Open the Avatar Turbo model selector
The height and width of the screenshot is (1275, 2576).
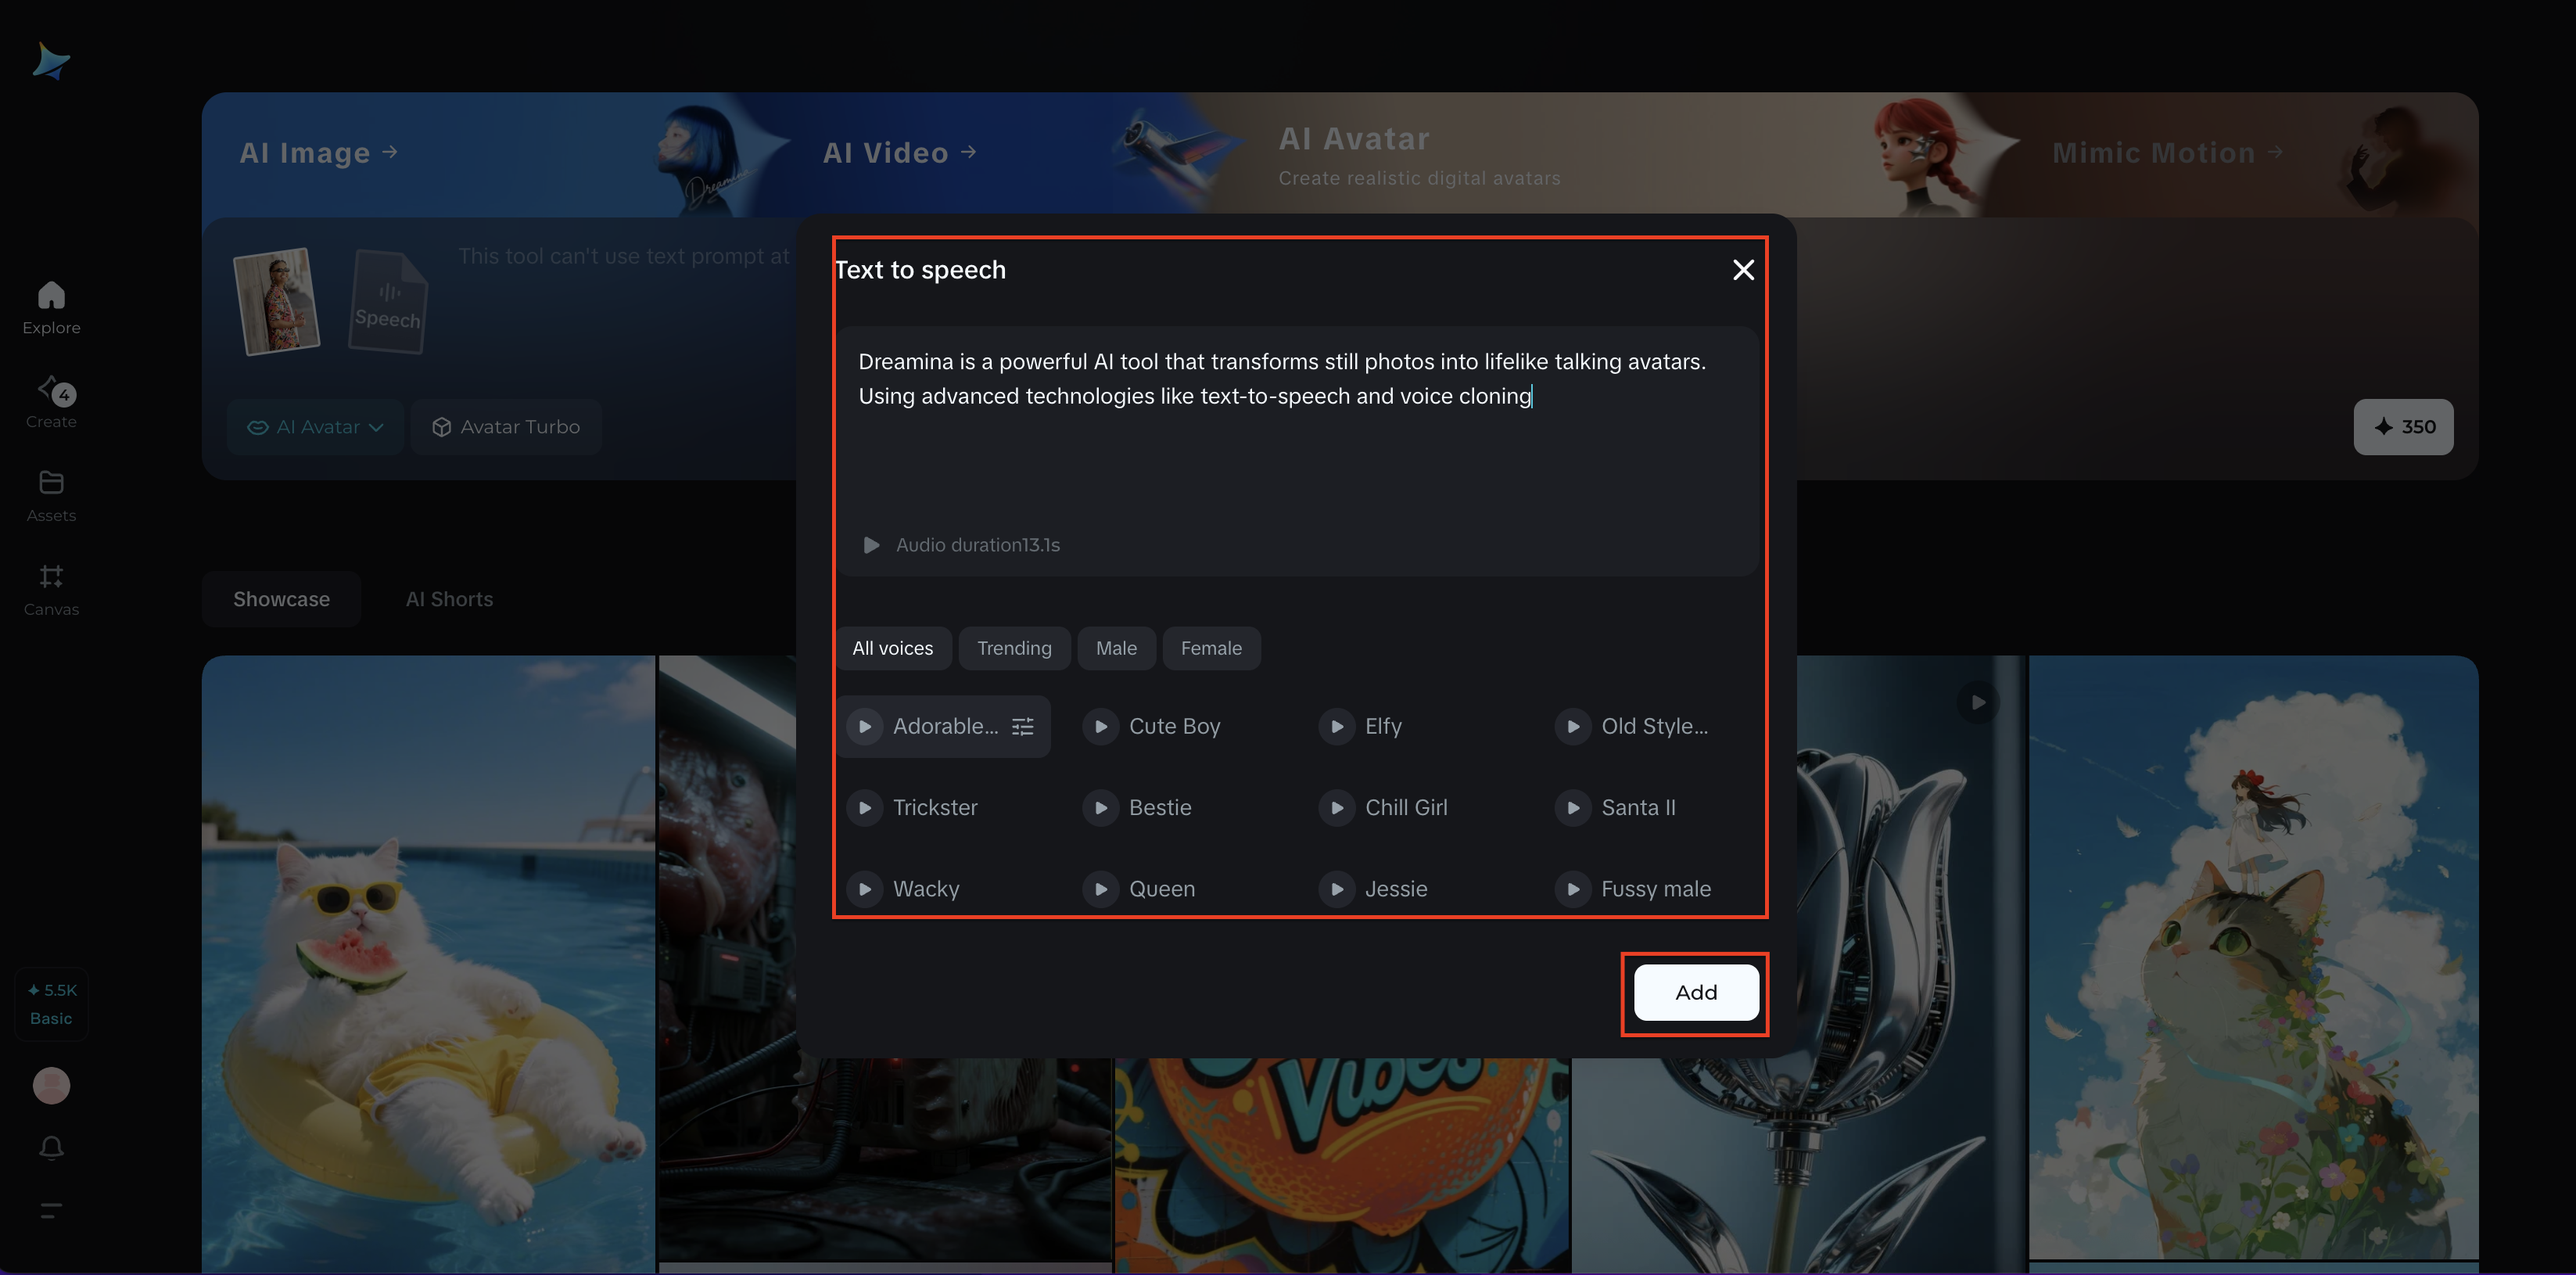[x=506, y=427]
